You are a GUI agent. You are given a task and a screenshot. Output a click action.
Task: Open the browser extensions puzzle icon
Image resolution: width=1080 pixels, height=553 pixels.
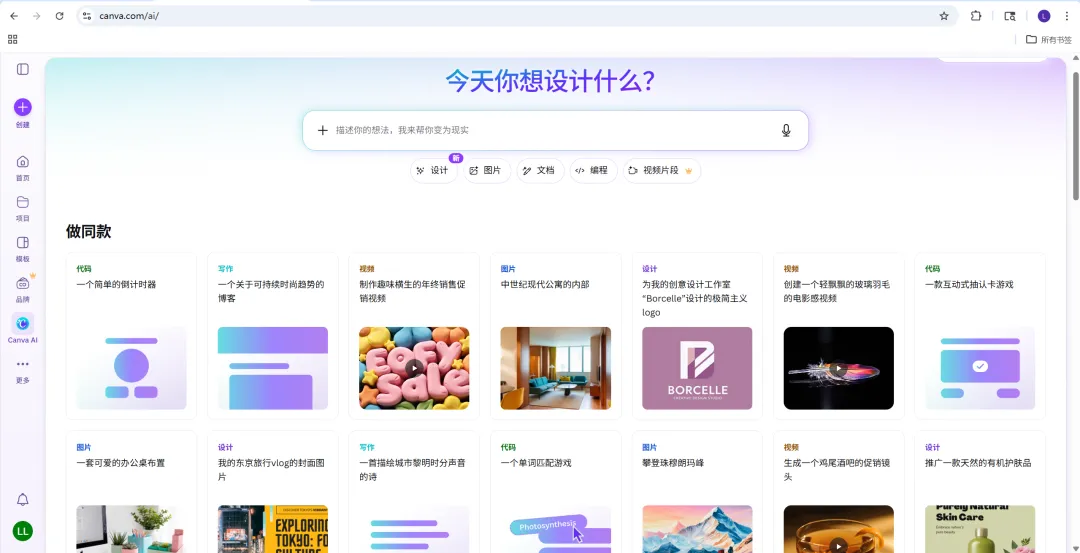point(976,16)
